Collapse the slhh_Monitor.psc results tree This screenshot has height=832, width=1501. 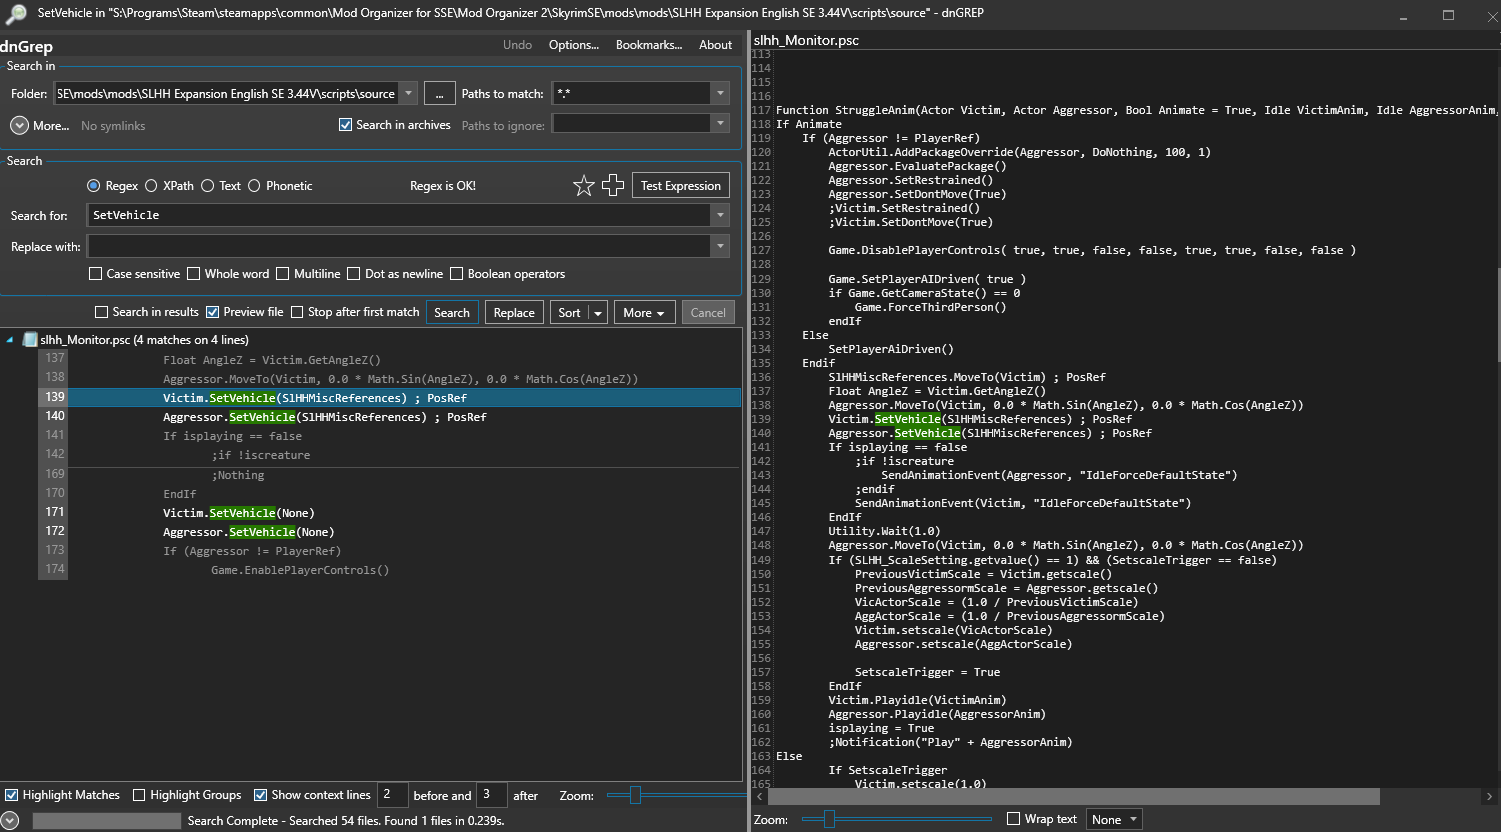[10, 340]
